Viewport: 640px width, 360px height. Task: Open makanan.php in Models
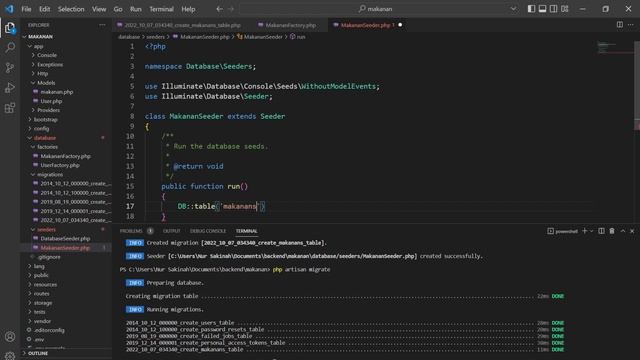(x=67, y=92)
